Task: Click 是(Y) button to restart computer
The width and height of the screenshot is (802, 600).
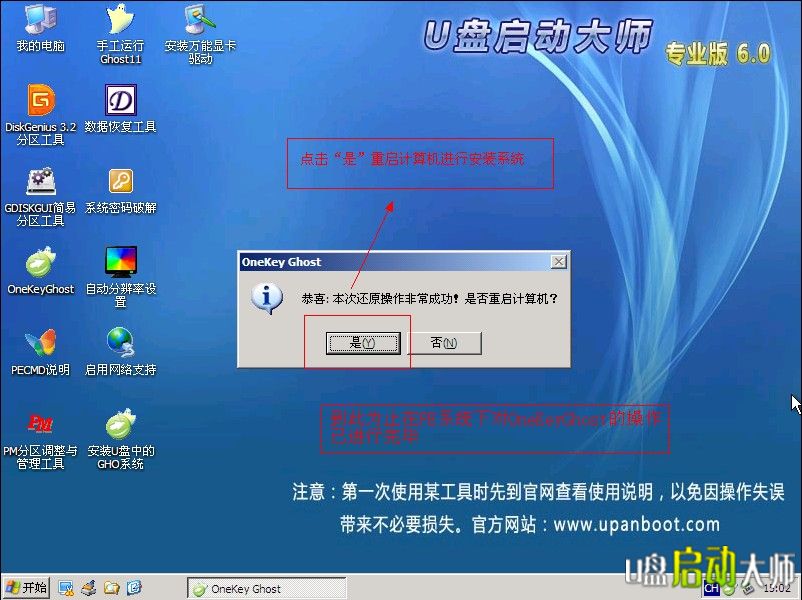Action: [363, 343]
